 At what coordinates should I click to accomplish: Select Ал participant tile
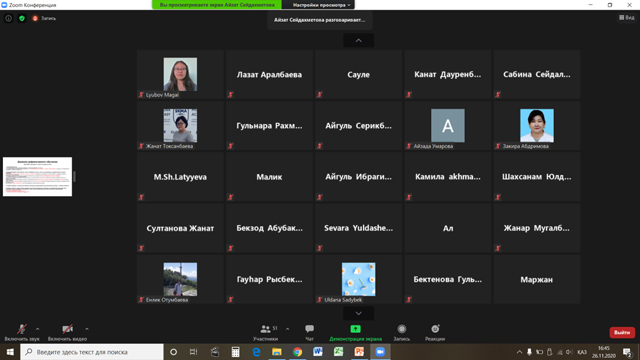(448, 228)
